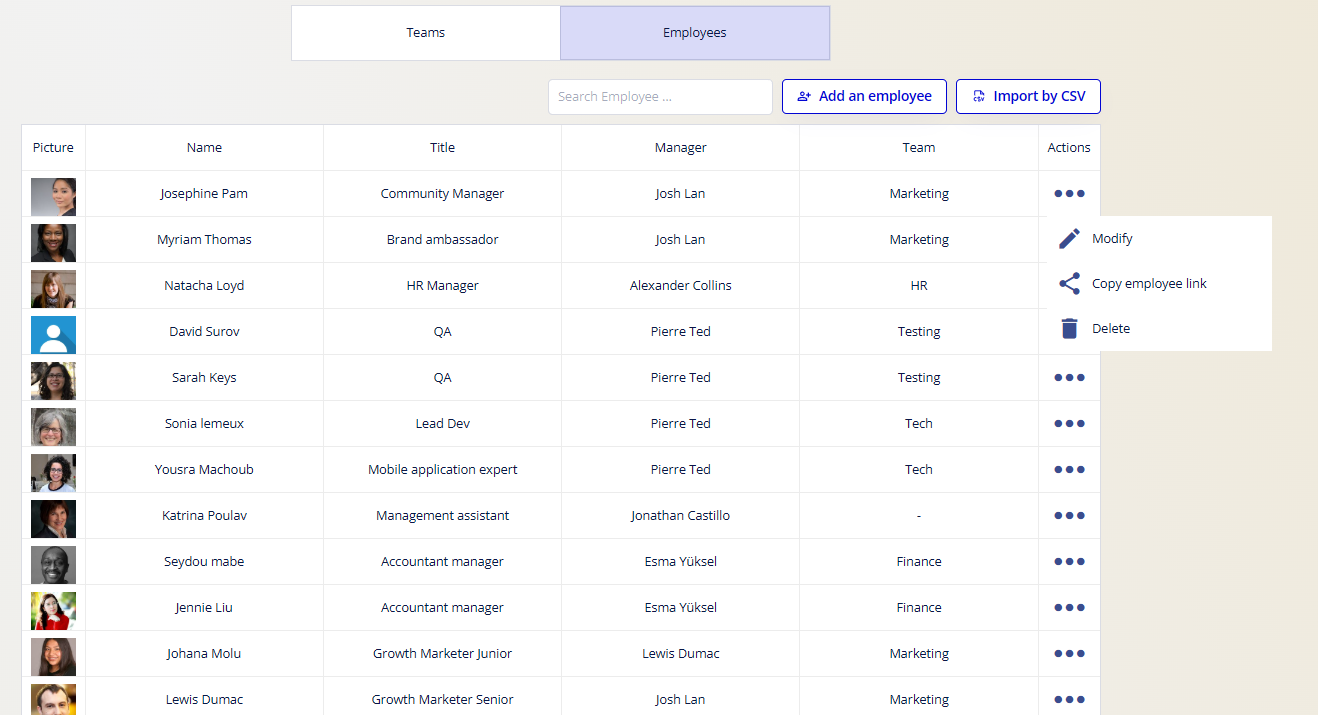Screen dimensions: 1318x715
Task: Click Myriam Thomas's profile picture
Action: (x=53, y=243)
